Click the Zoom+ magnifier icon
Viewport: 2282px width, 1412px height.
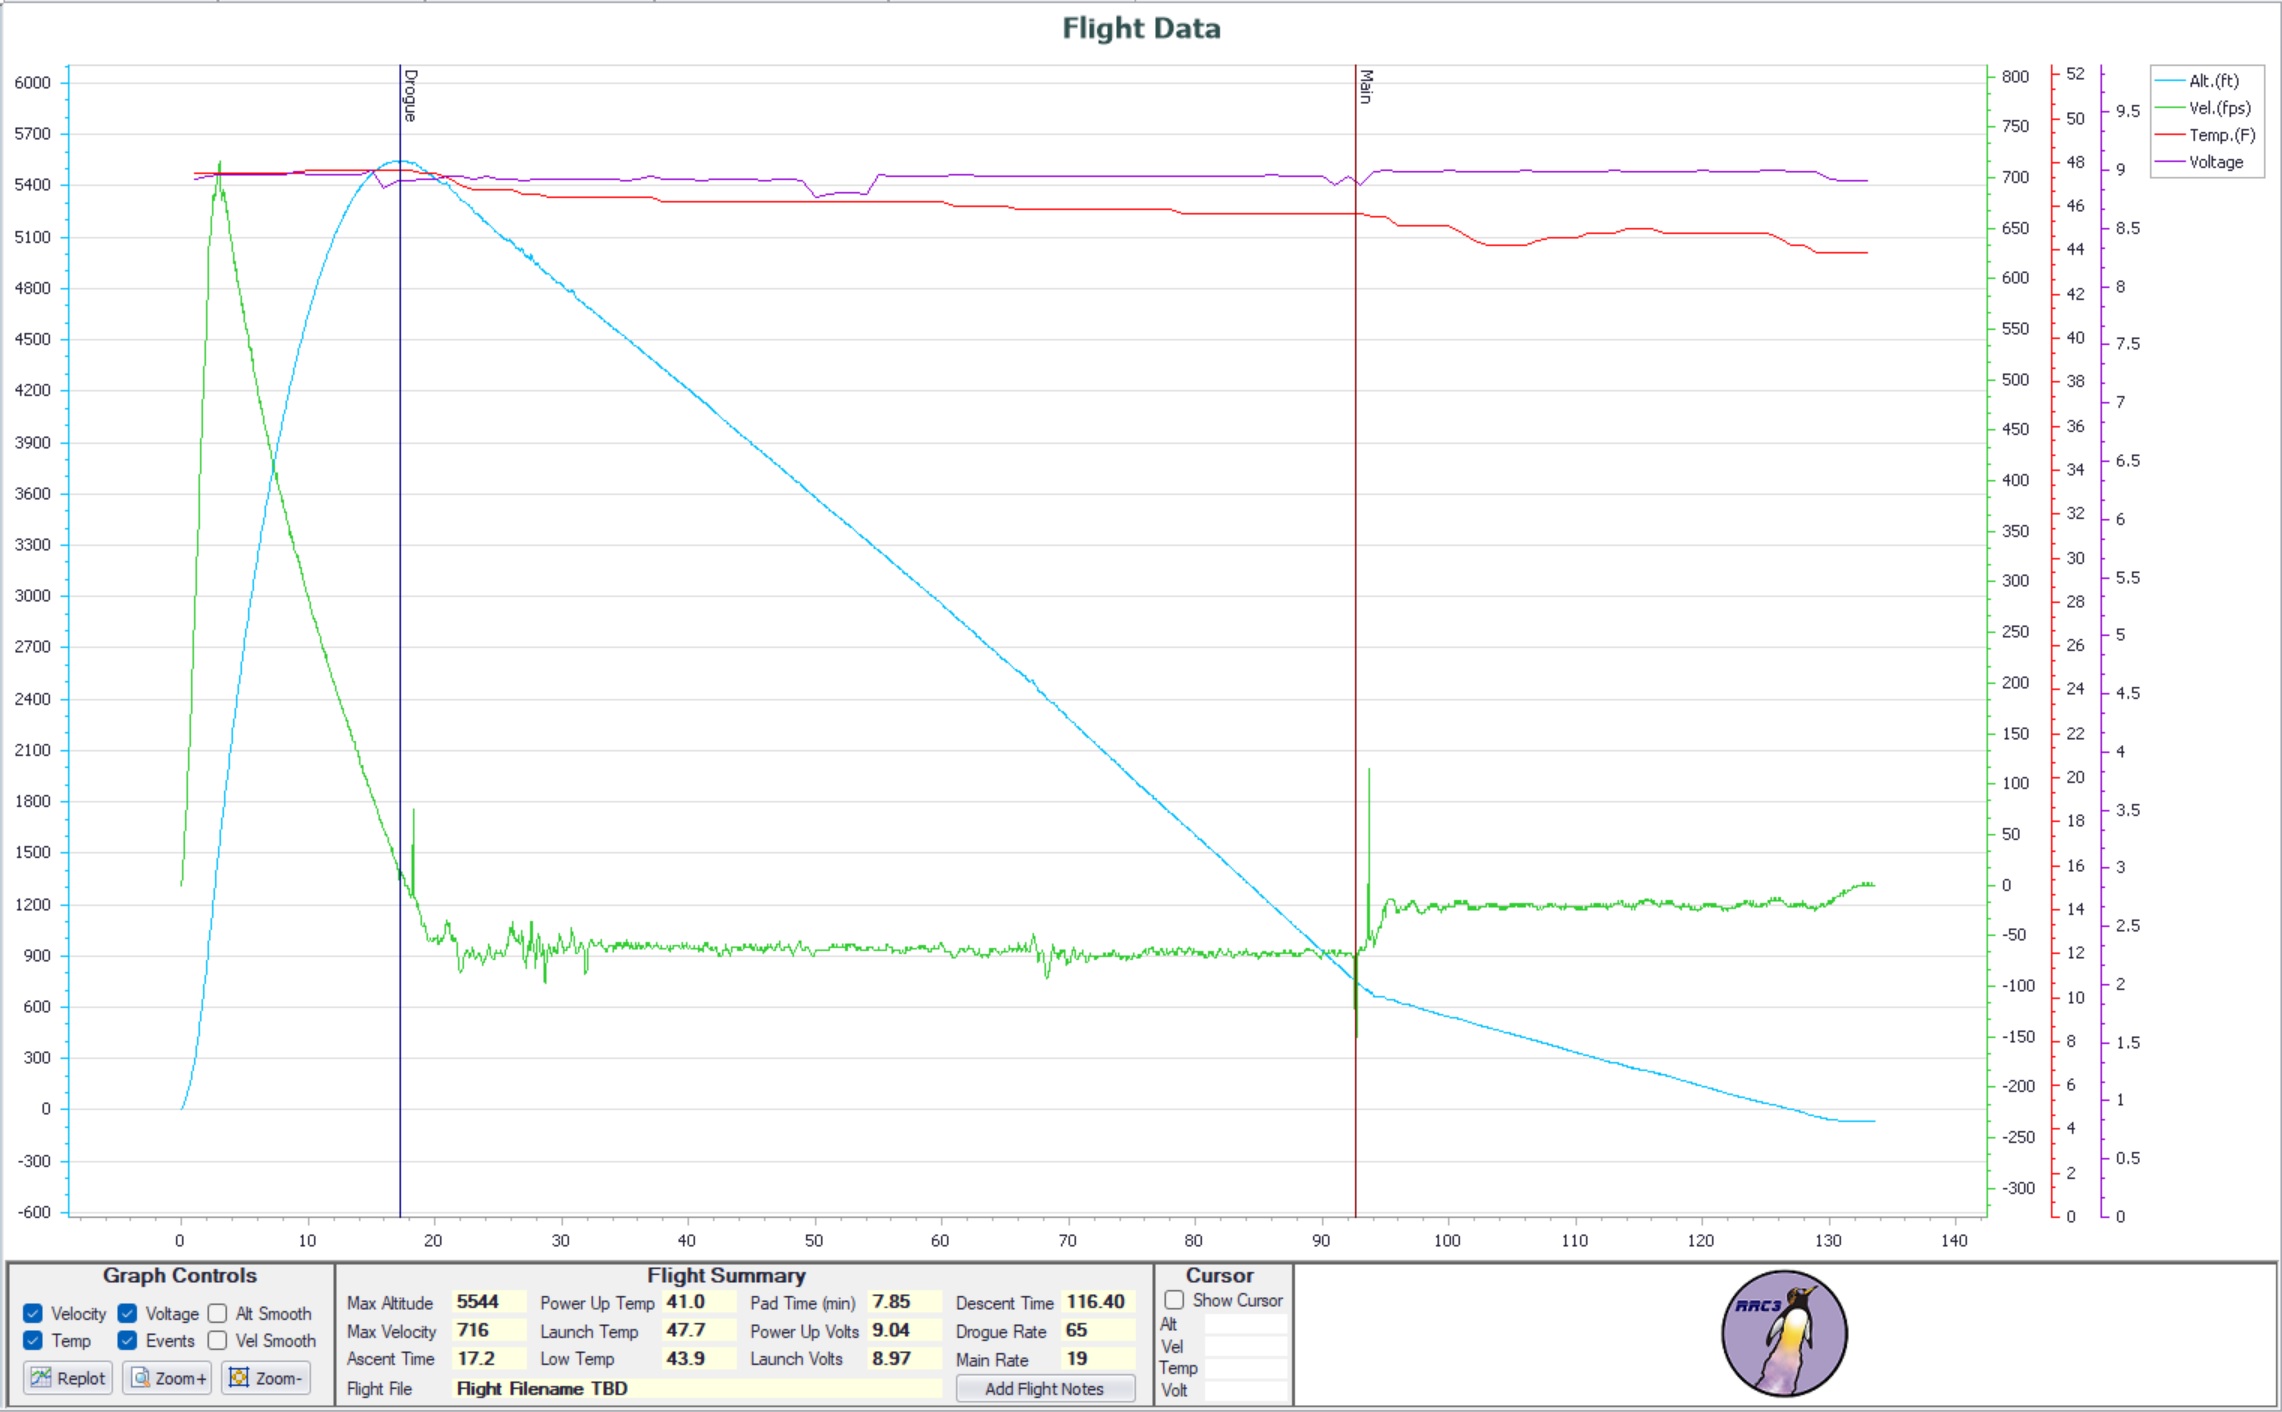coord(141,1378)
